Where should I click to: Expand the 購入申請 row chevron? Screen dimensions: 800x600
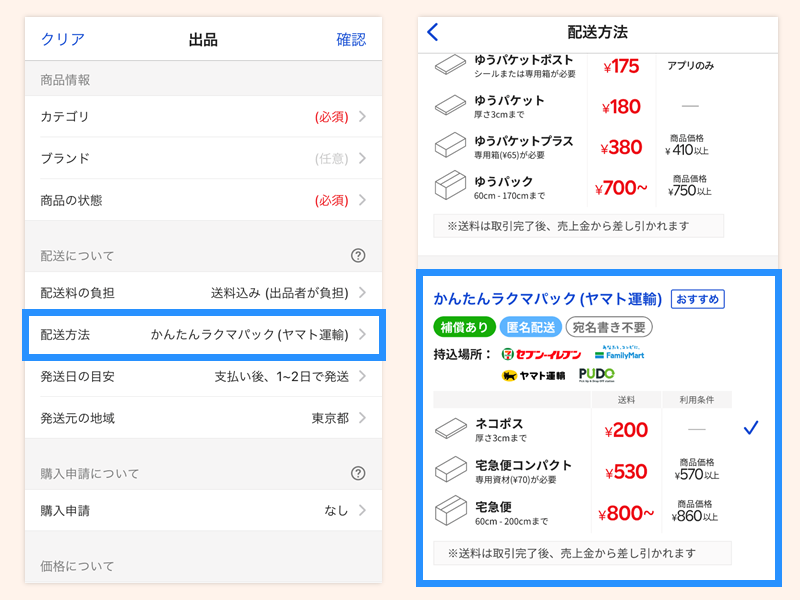pyautogui.click(x=362, y=510)
